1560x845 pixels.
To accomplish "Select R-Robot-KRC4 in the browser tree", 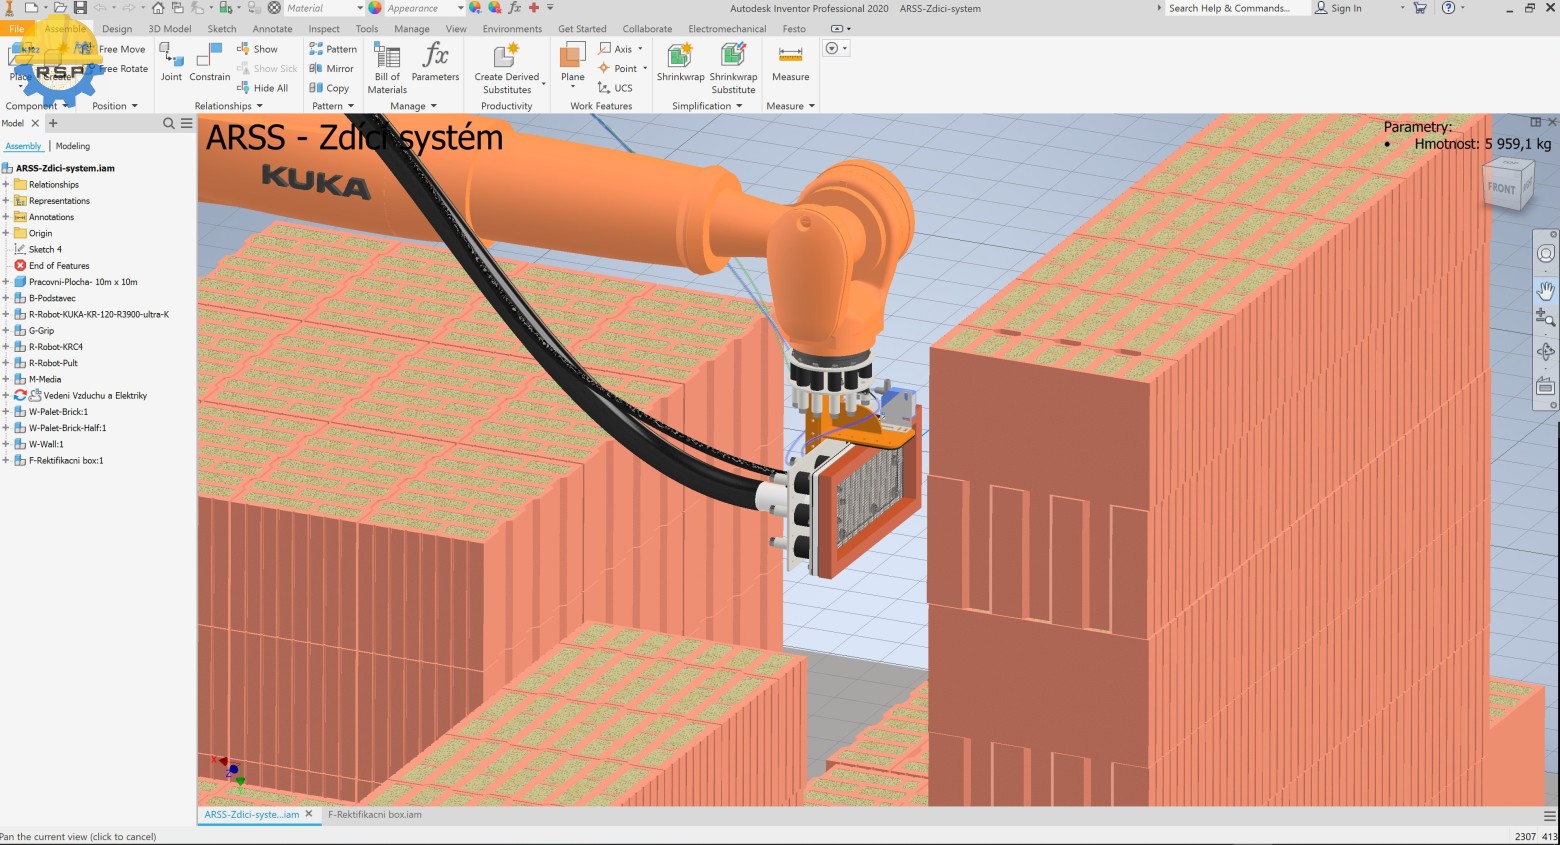I will 56,347.
